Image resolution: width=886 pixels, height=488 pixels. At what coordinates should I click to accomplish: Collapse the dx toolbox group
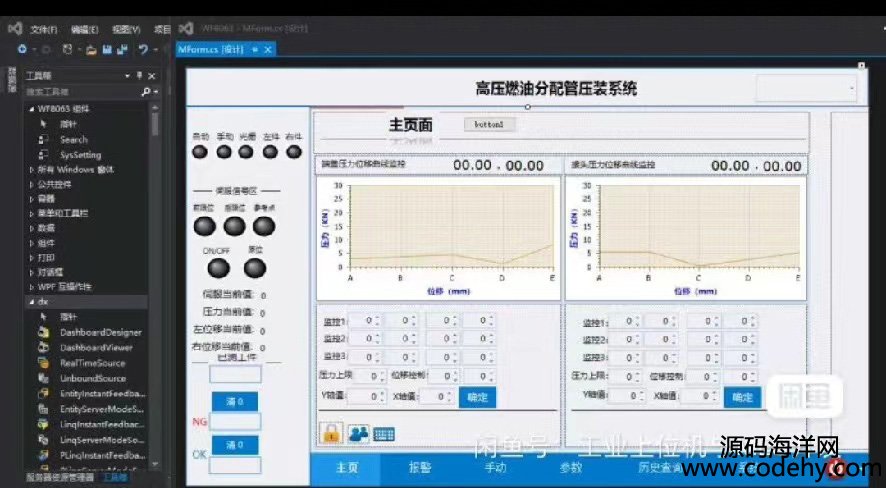click(x=31, y=301)
